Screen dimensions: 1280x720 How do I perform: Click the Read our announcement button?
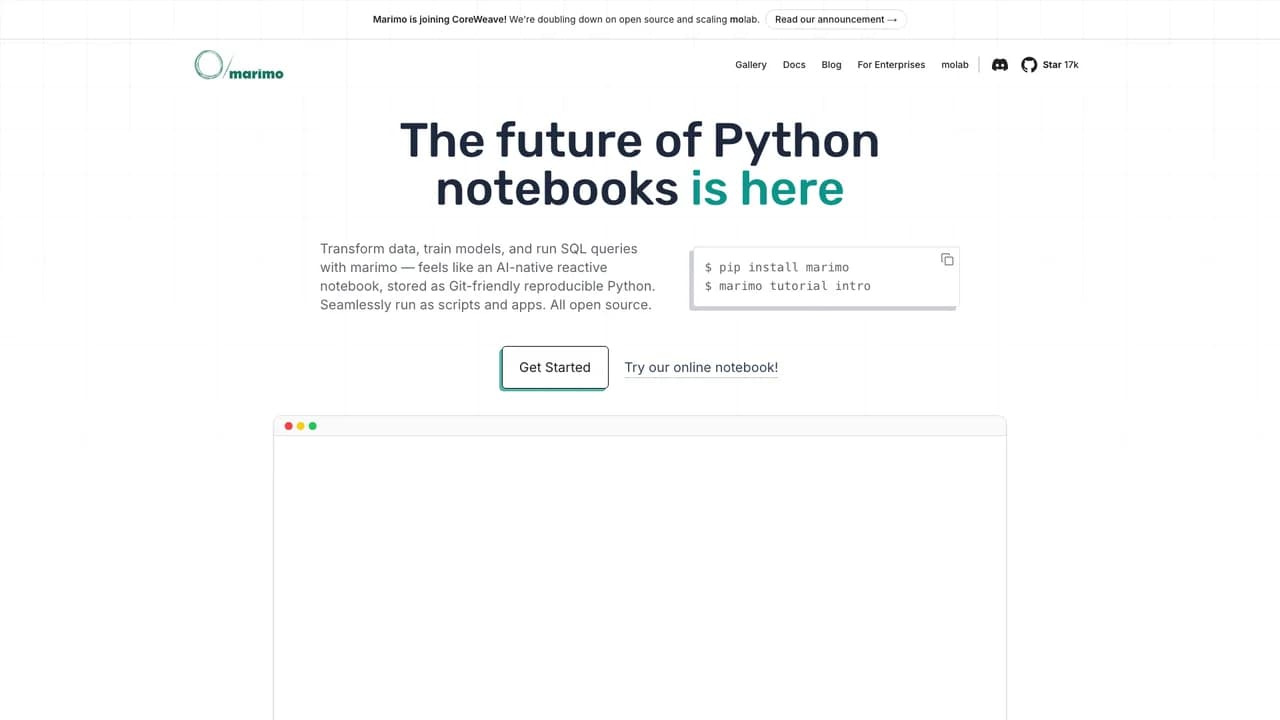pos(836,19)
